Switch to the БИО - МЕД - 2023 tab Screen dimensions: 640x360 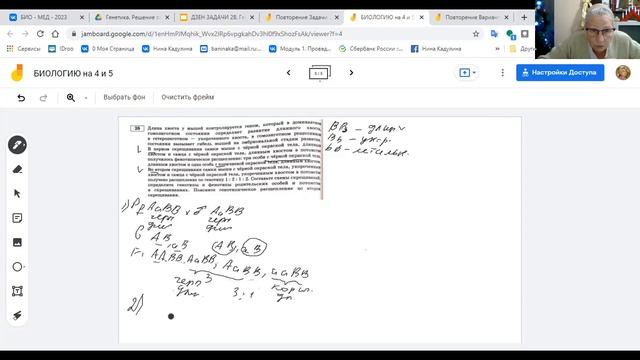[x=43, y=17]
